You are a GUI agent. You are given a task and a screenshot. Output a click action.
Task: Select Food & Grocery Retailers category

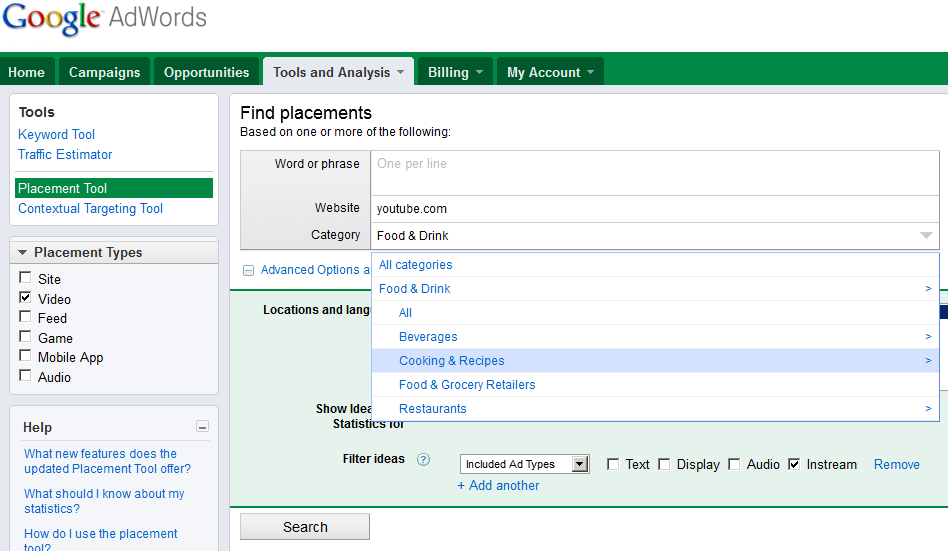[x=467, y=385]
